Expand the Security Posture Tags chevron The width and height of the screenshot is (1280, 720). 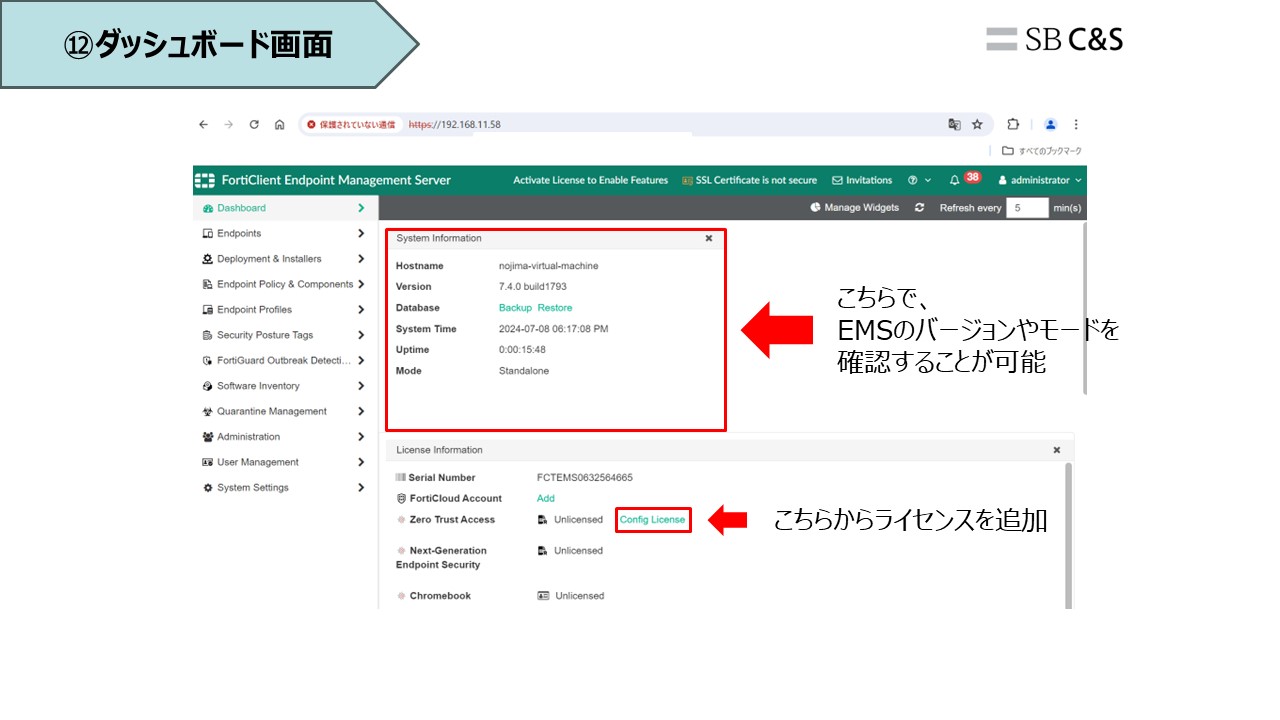pyautogui.click(x=361, y=335)
